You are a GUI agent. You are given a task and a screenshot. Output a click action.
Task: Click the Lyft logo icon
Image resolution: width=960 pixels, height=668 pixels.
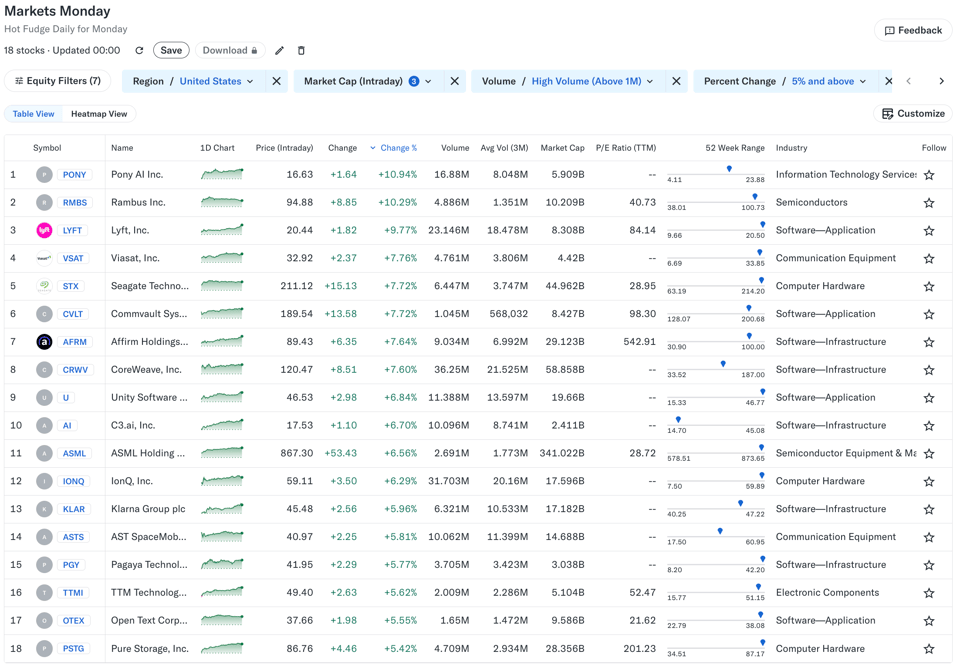44,230
